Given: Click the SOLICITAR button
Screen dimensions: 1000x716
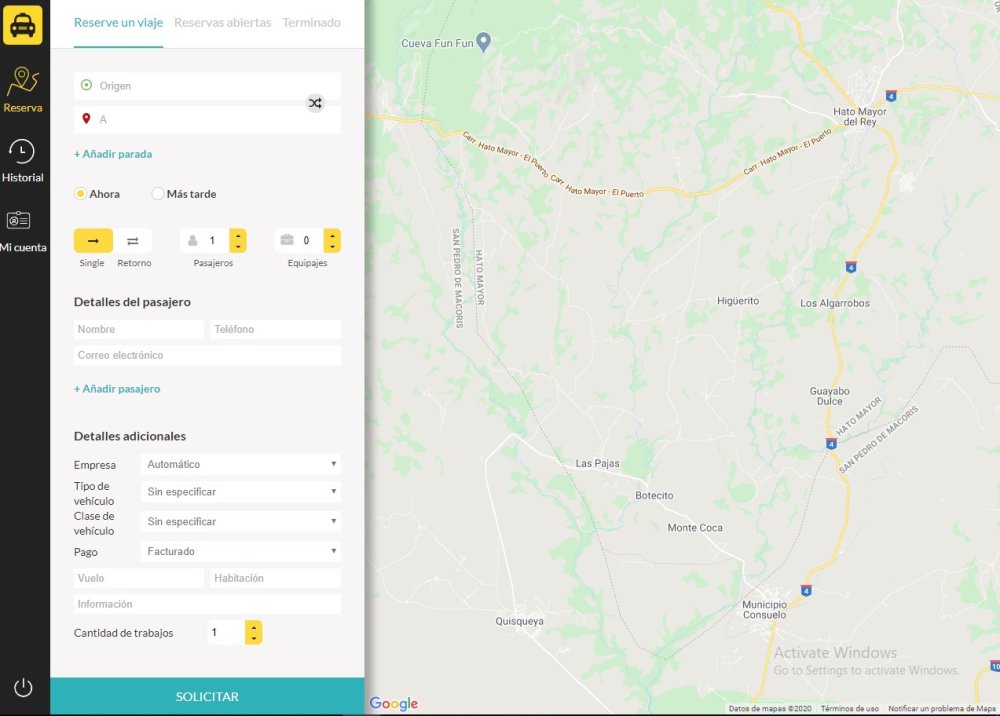Looking at the screenshot, I should click(x=207, y=696).
